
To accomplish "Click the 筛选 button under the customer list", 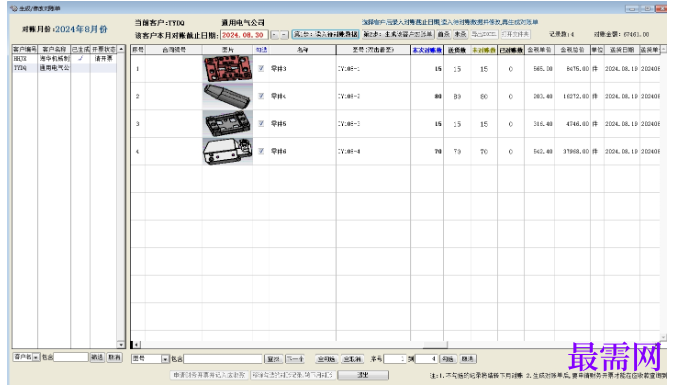I will click(x=97, y=357).
